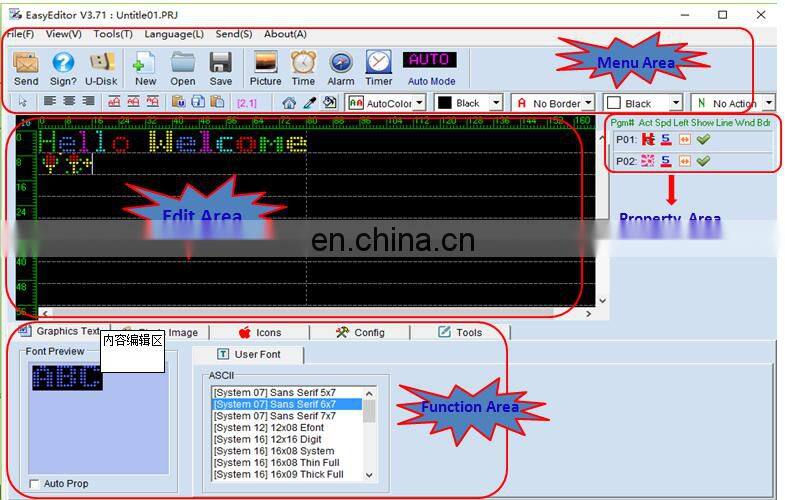Click the Auto Mode button
The width and height of the screenshot is (785, 500).
point(431,66)
